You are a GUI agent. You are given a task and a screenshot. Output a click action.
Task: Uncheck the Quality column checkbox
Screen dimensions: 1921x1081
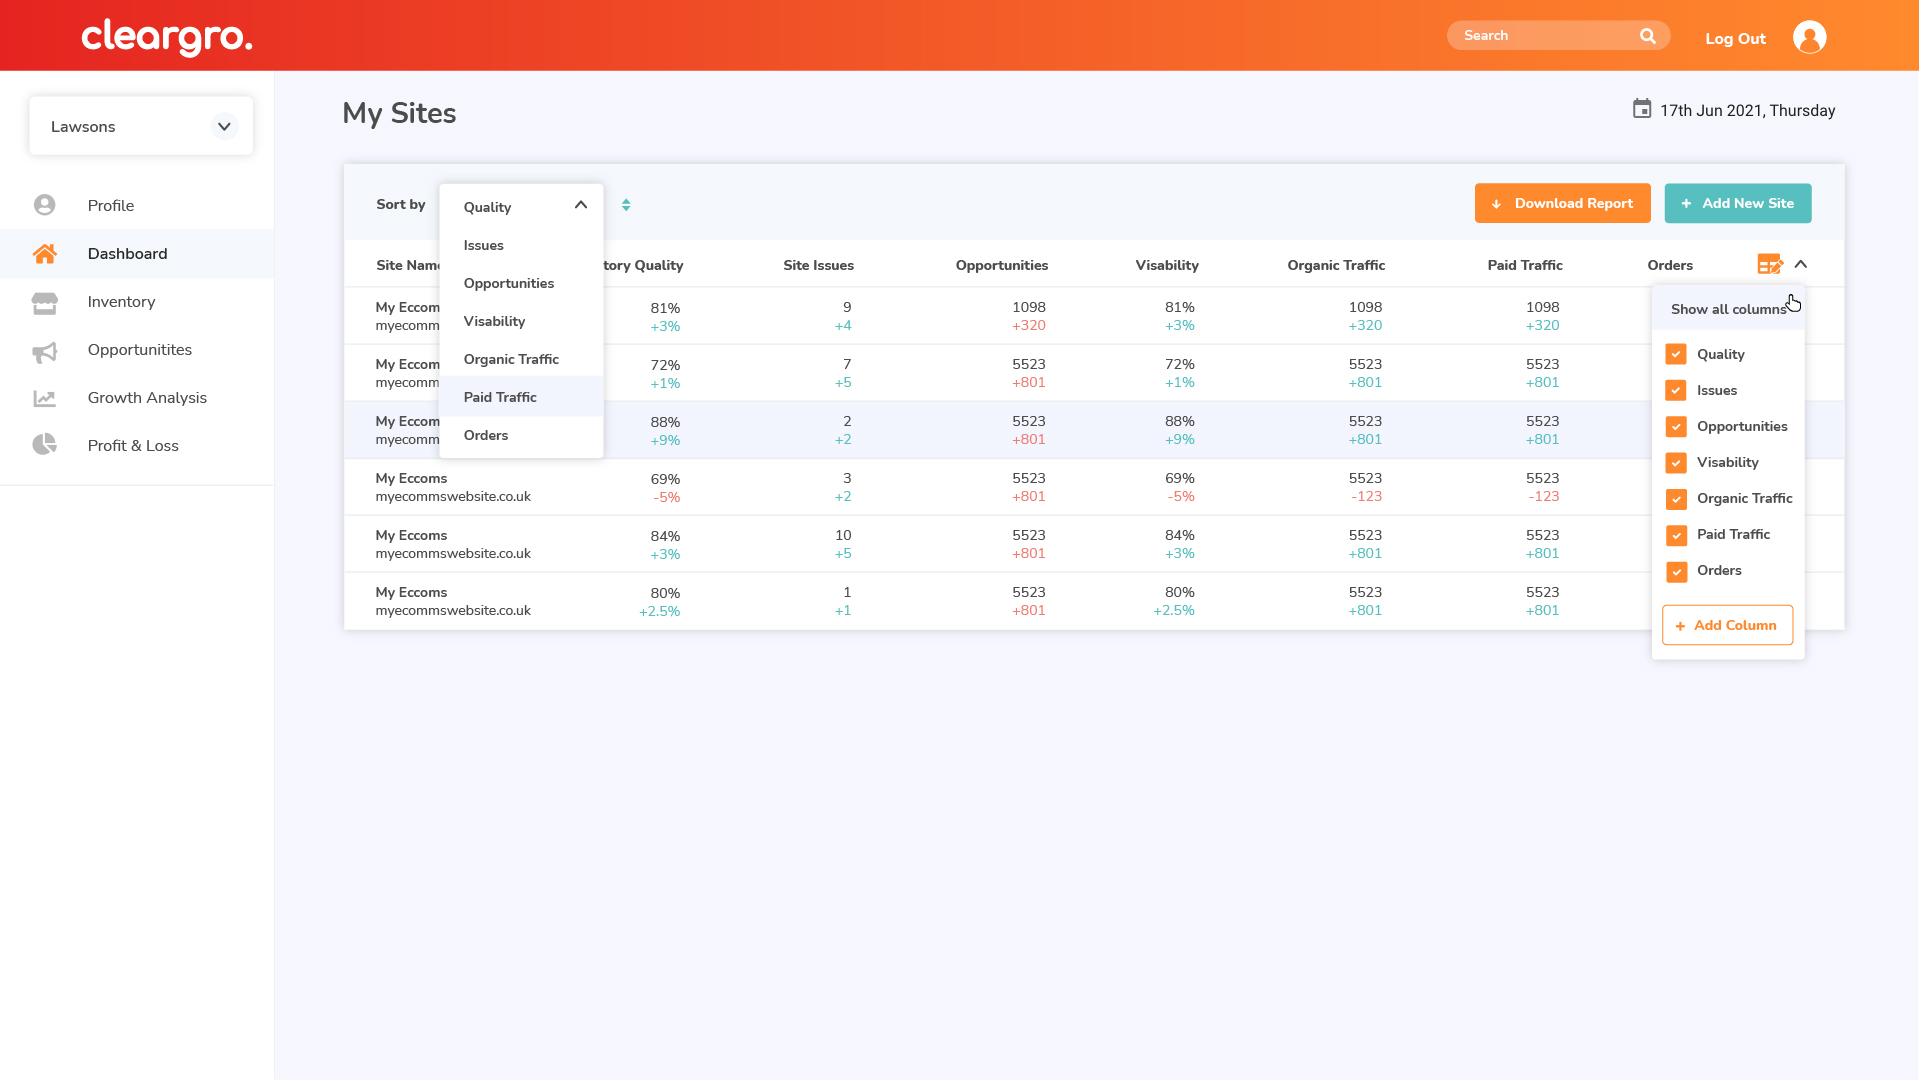coord(1676,355)
